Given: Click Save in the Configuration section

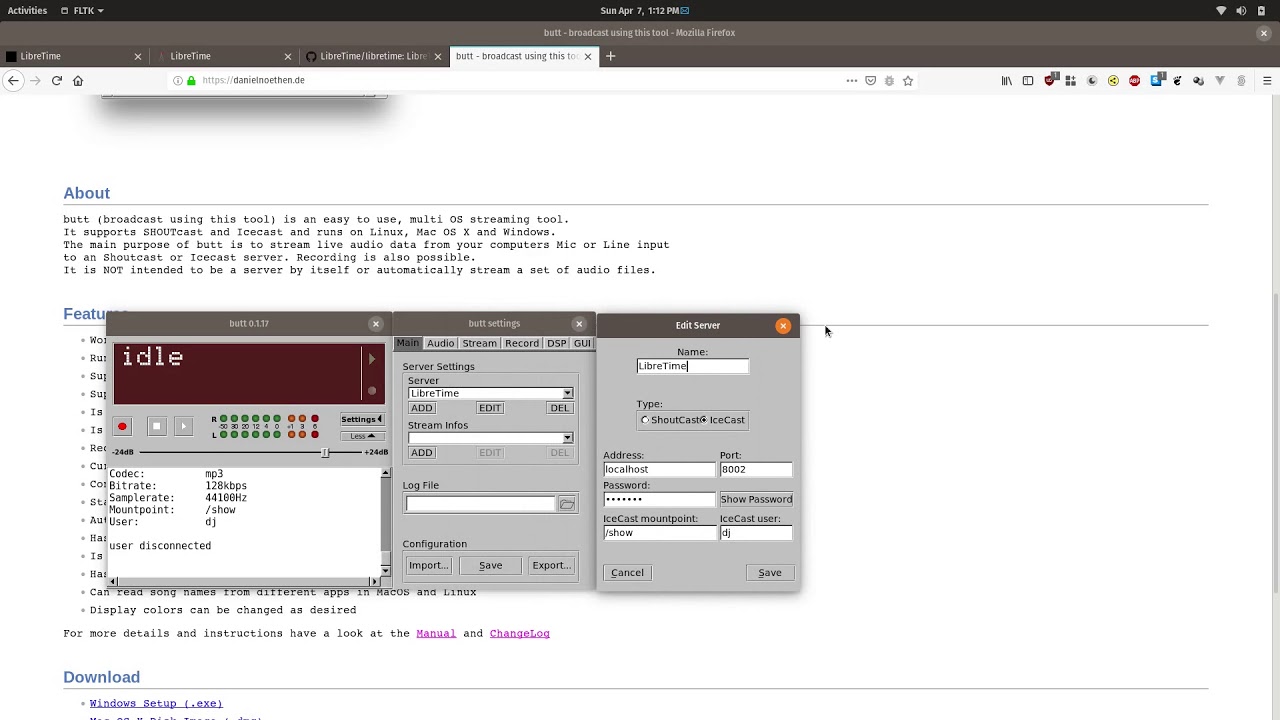Looking at the screenshot, I should [x=490, y=566].
